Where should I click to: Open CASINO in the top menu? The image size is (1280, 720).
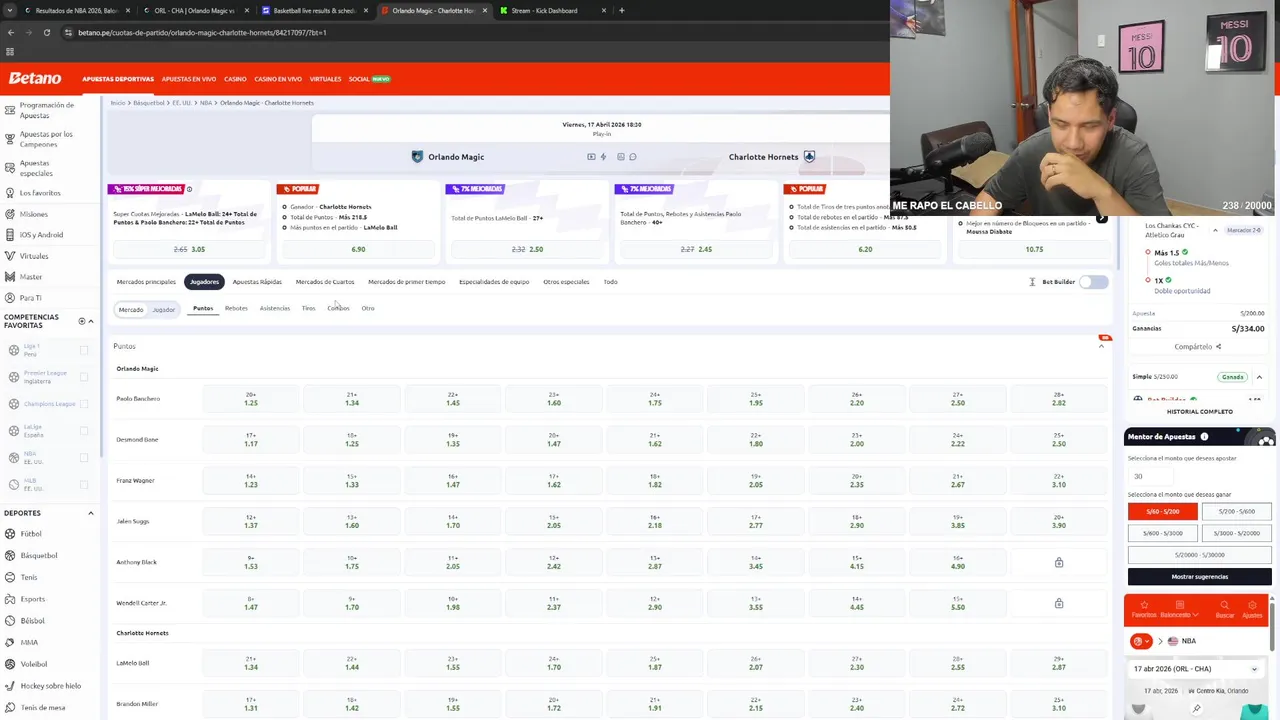tap(235, 79)
